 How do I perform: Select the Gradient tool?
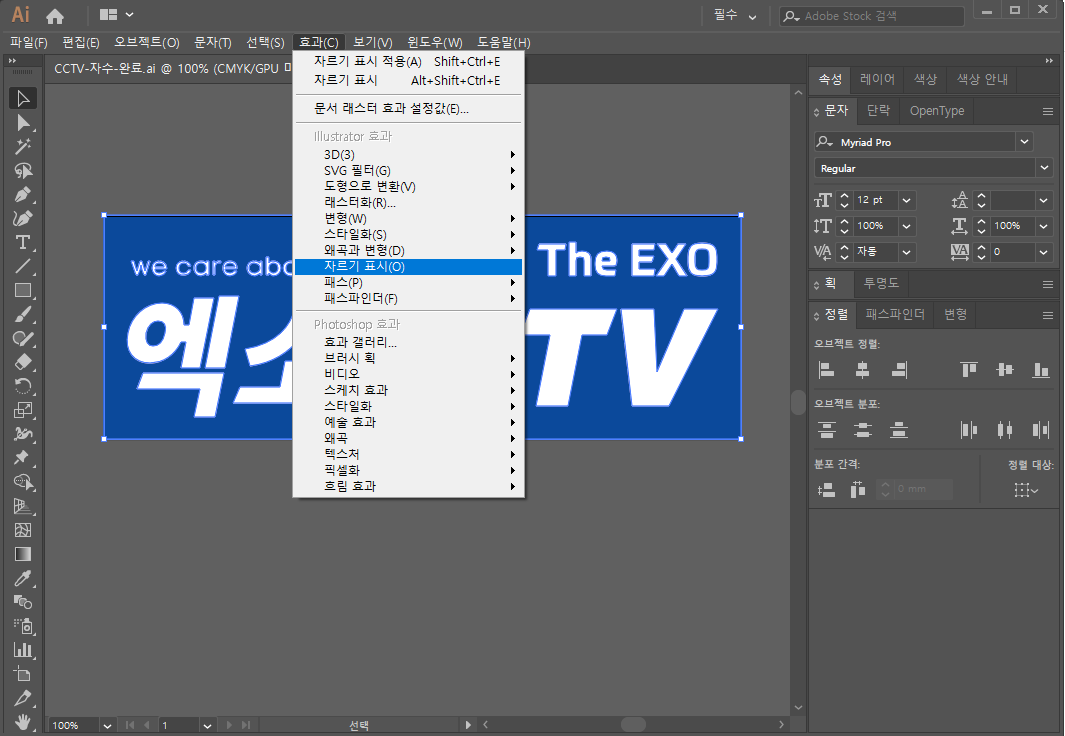coord(22,554)
